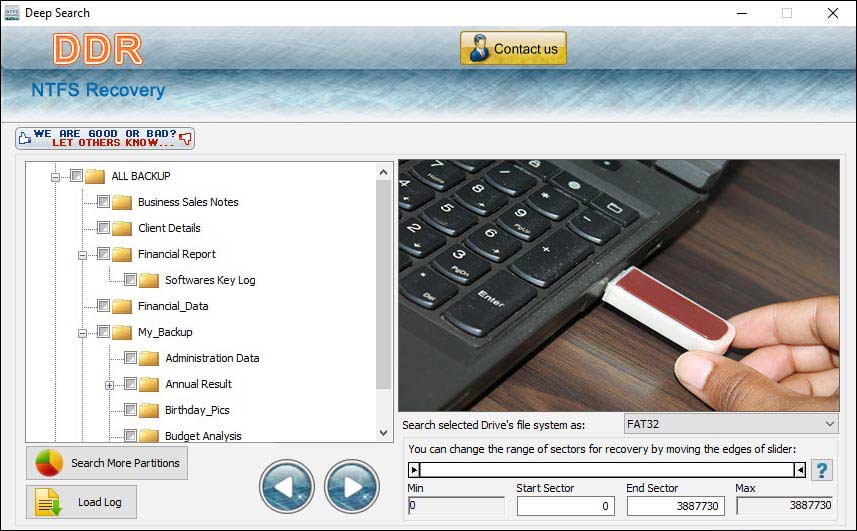Tick the Softwares Key Log checkbox

[130, 280]
